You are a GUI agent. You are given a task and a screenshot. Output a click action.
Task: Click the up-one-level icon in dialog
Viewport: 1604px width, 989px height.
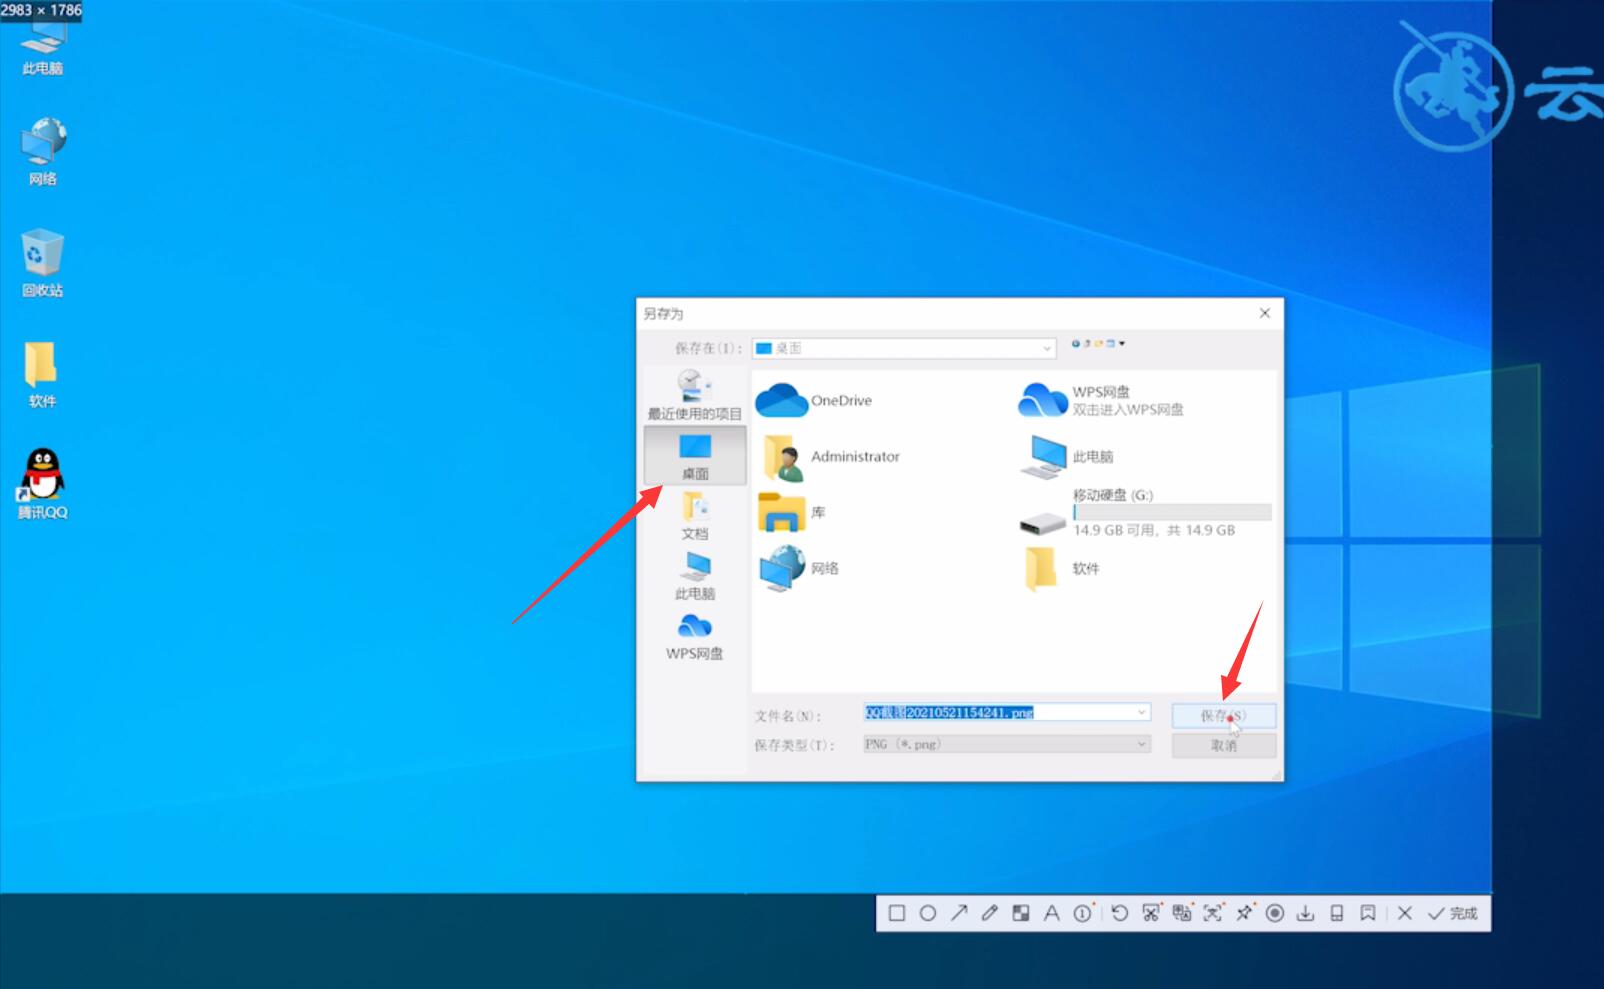pyautogui.click(x=1087, y=343)
